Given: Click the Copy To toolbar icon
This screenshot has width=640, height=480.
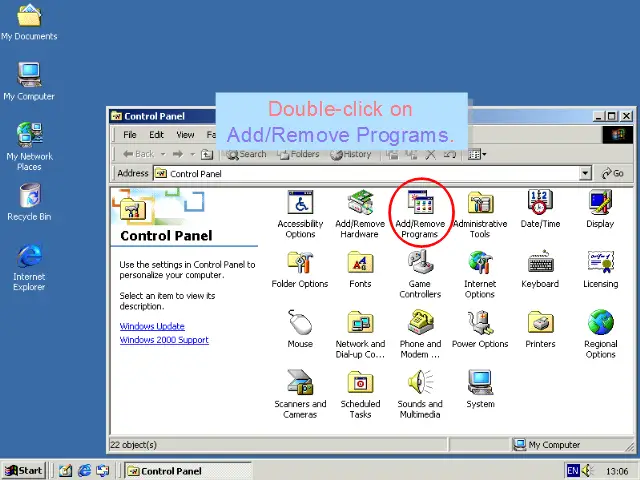Looking at the screenshot, I should (x=411, y=154).
